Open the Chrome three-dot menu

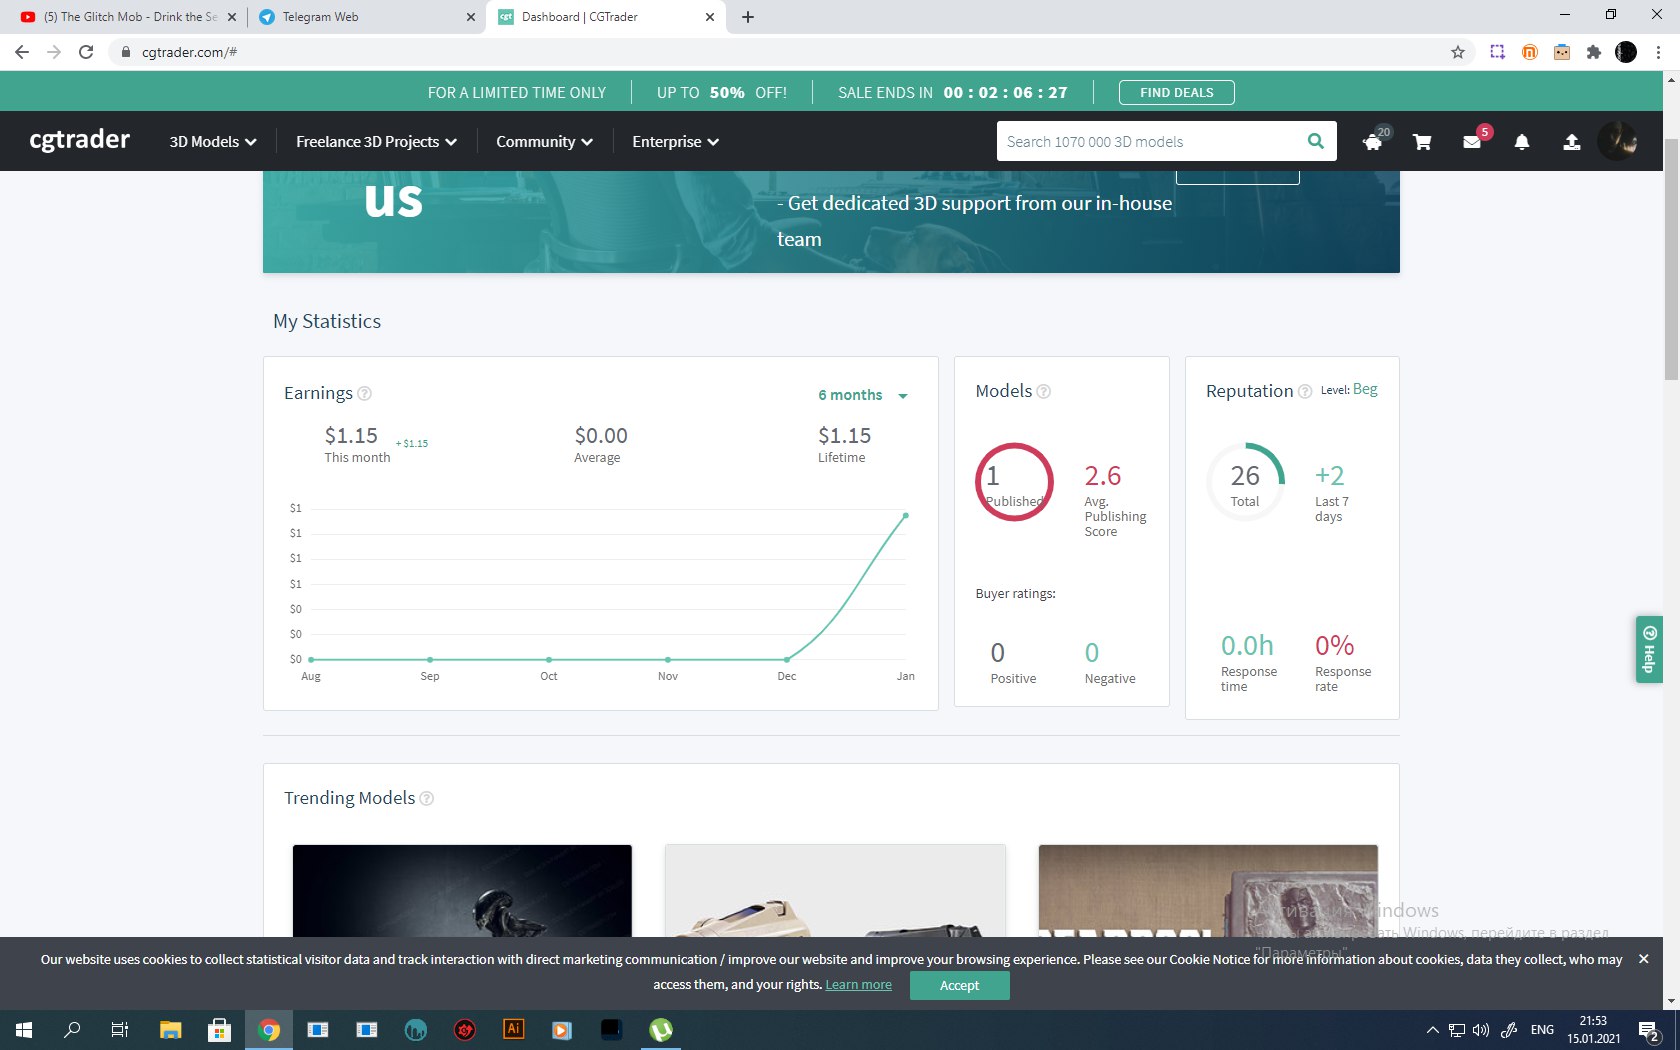(1659, 52)
